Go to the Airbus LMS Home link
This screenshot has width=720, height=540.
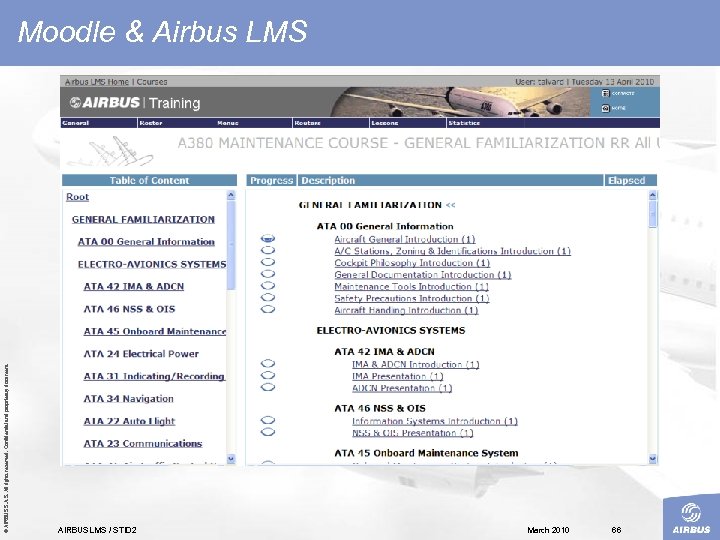[x=97, y=82]
